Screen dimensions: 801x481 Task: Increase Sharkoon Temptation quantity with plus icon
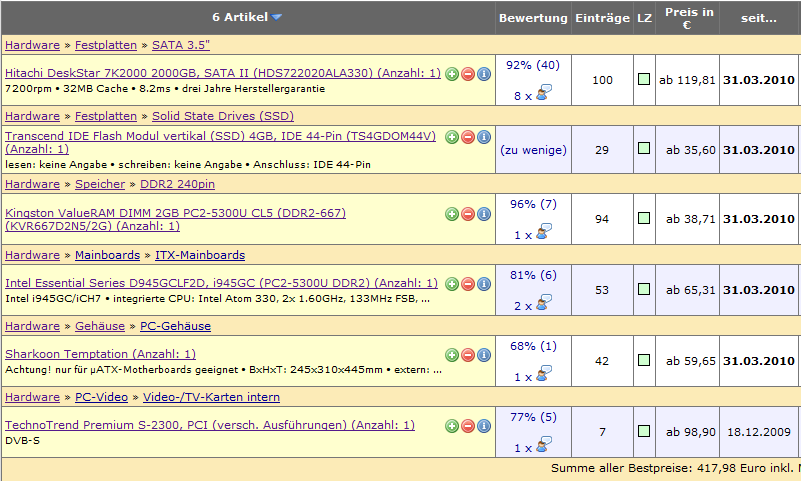click(x=452, y=355)
